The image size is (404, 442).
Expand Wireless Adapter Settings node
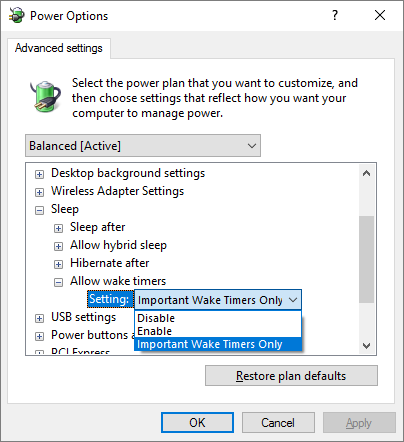[x=39, y=192]
